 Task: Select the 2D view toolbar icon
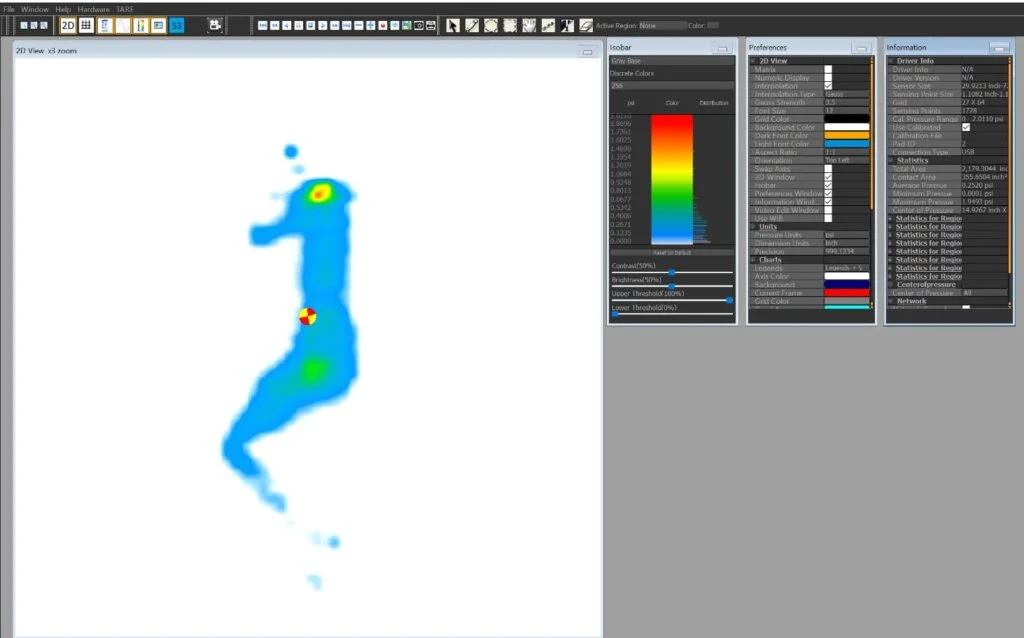coord(67,25)
